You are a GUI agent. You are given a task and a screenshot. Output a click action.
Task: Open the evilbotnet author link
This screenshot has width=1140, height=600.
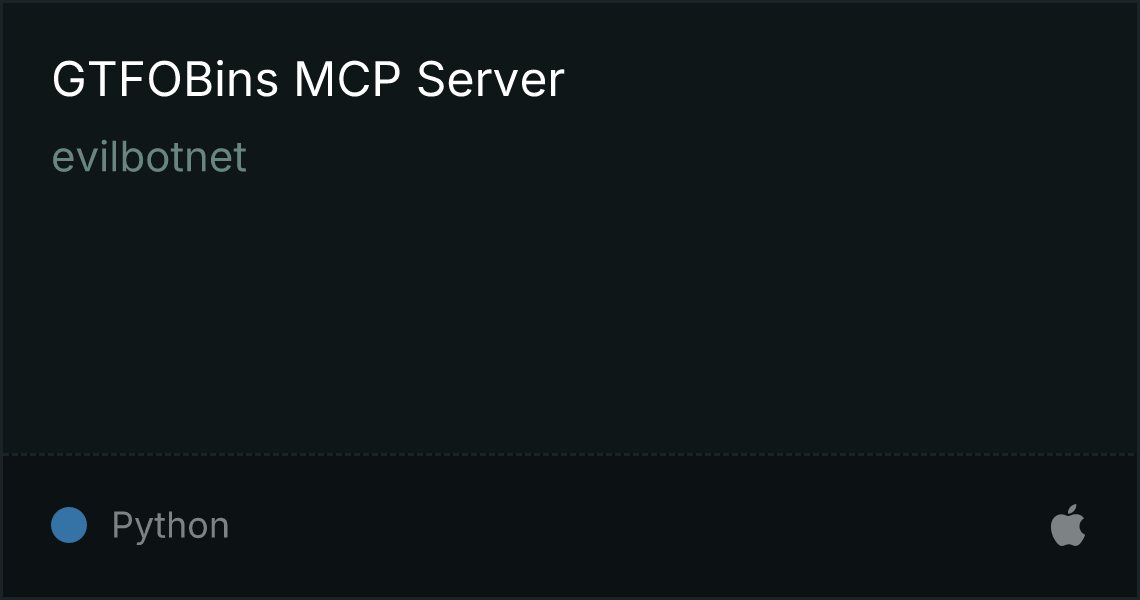(x=150, y=156)
